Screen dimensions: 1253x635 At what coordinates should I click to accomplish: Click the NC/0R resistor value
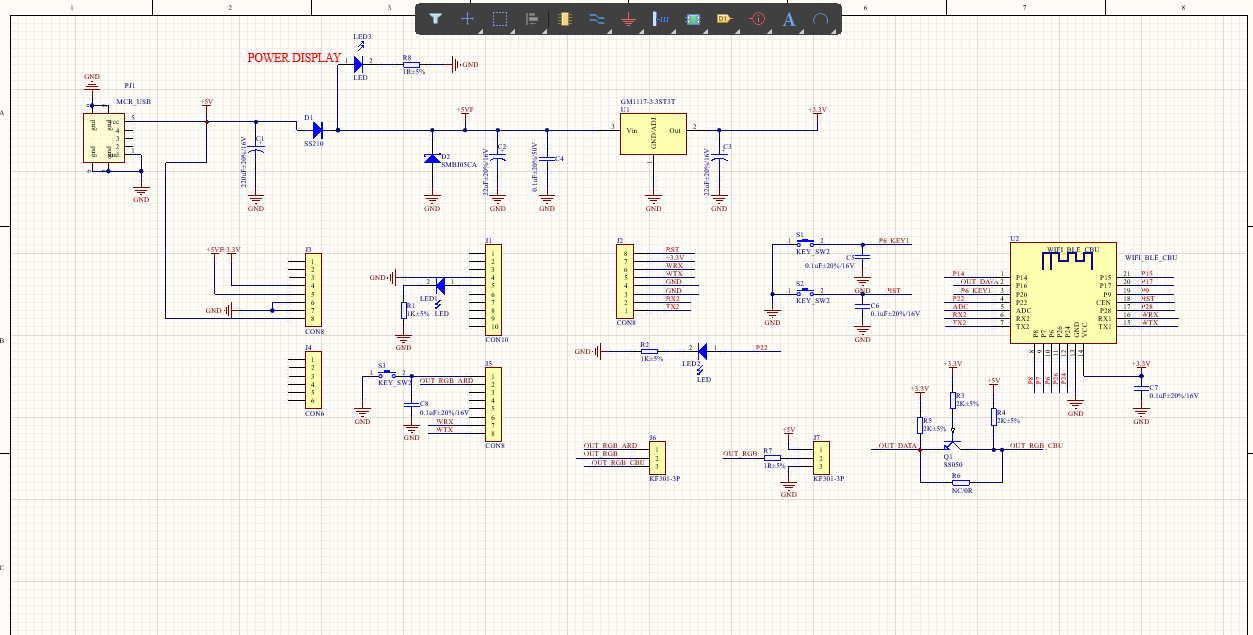(962, 491)
